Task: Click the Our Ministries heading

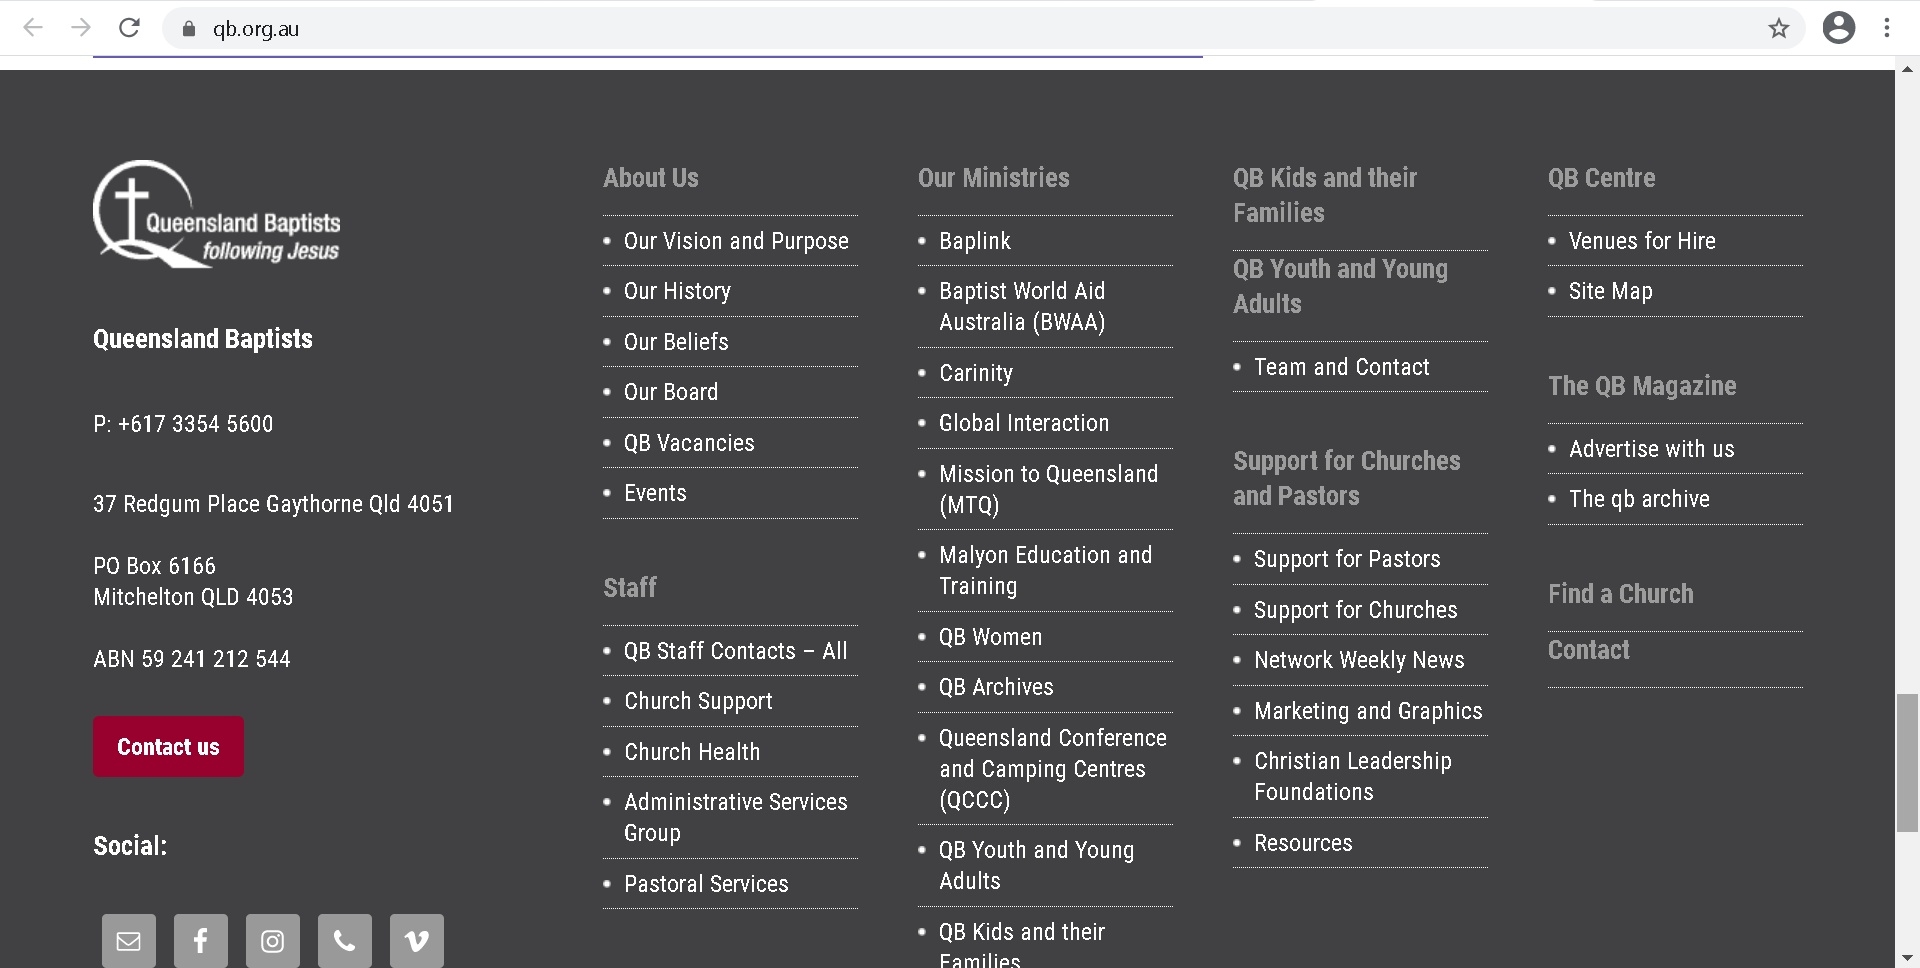Action: point(993,178)
